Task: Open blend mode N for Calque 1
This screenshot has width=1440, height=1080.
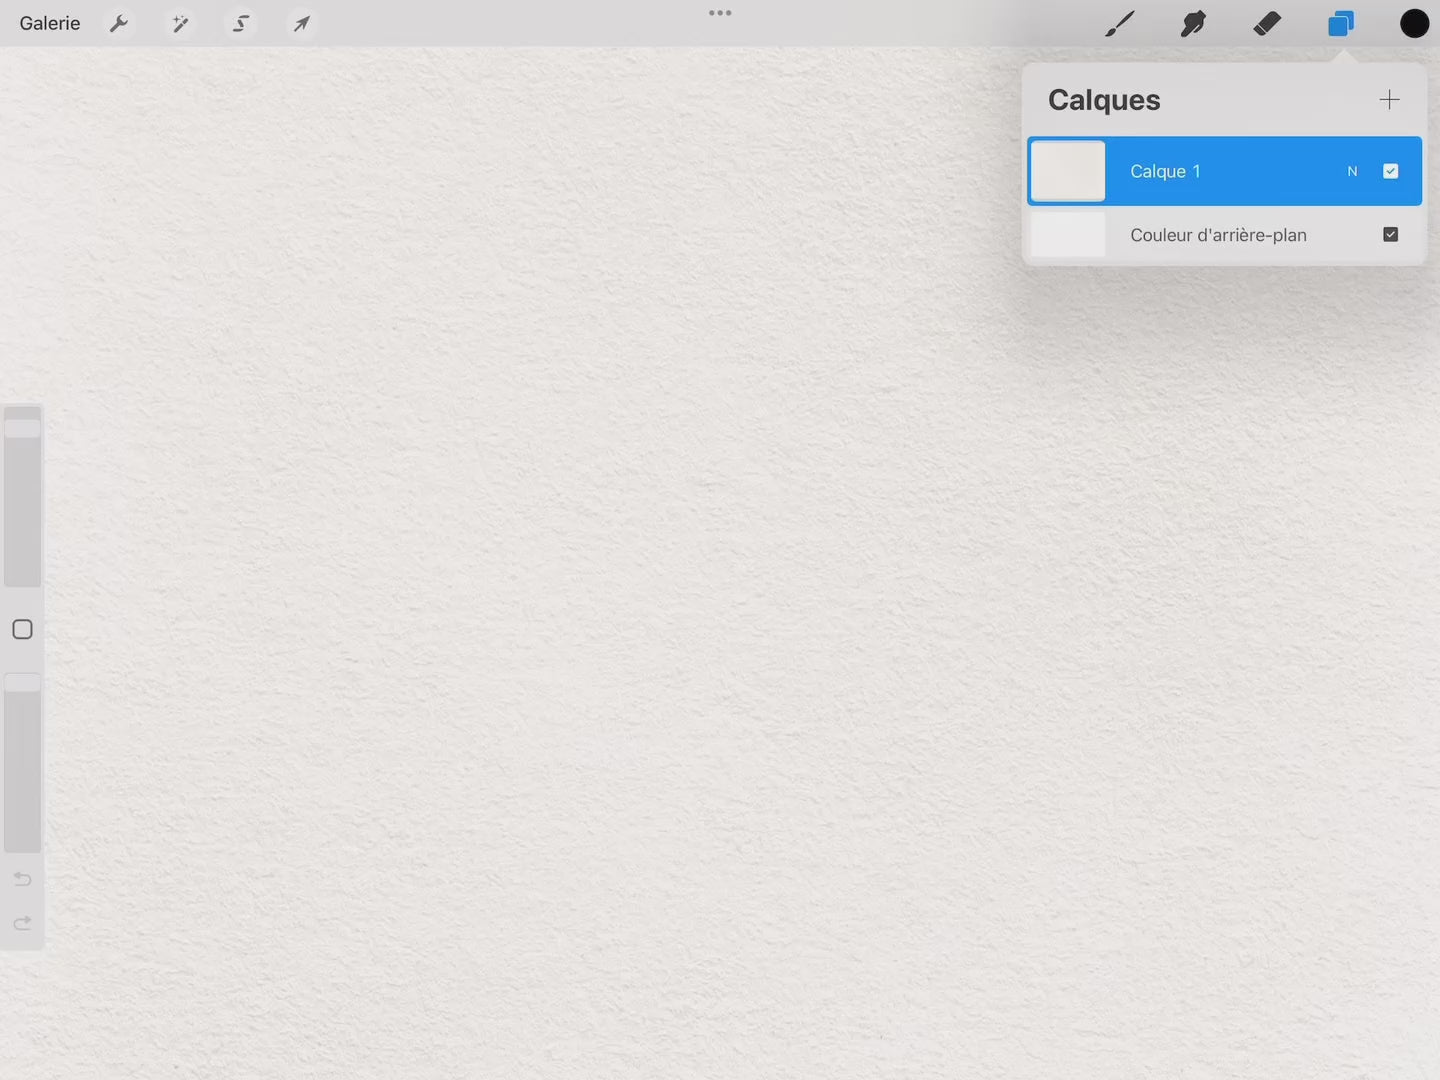Action: click(1352, 171)
